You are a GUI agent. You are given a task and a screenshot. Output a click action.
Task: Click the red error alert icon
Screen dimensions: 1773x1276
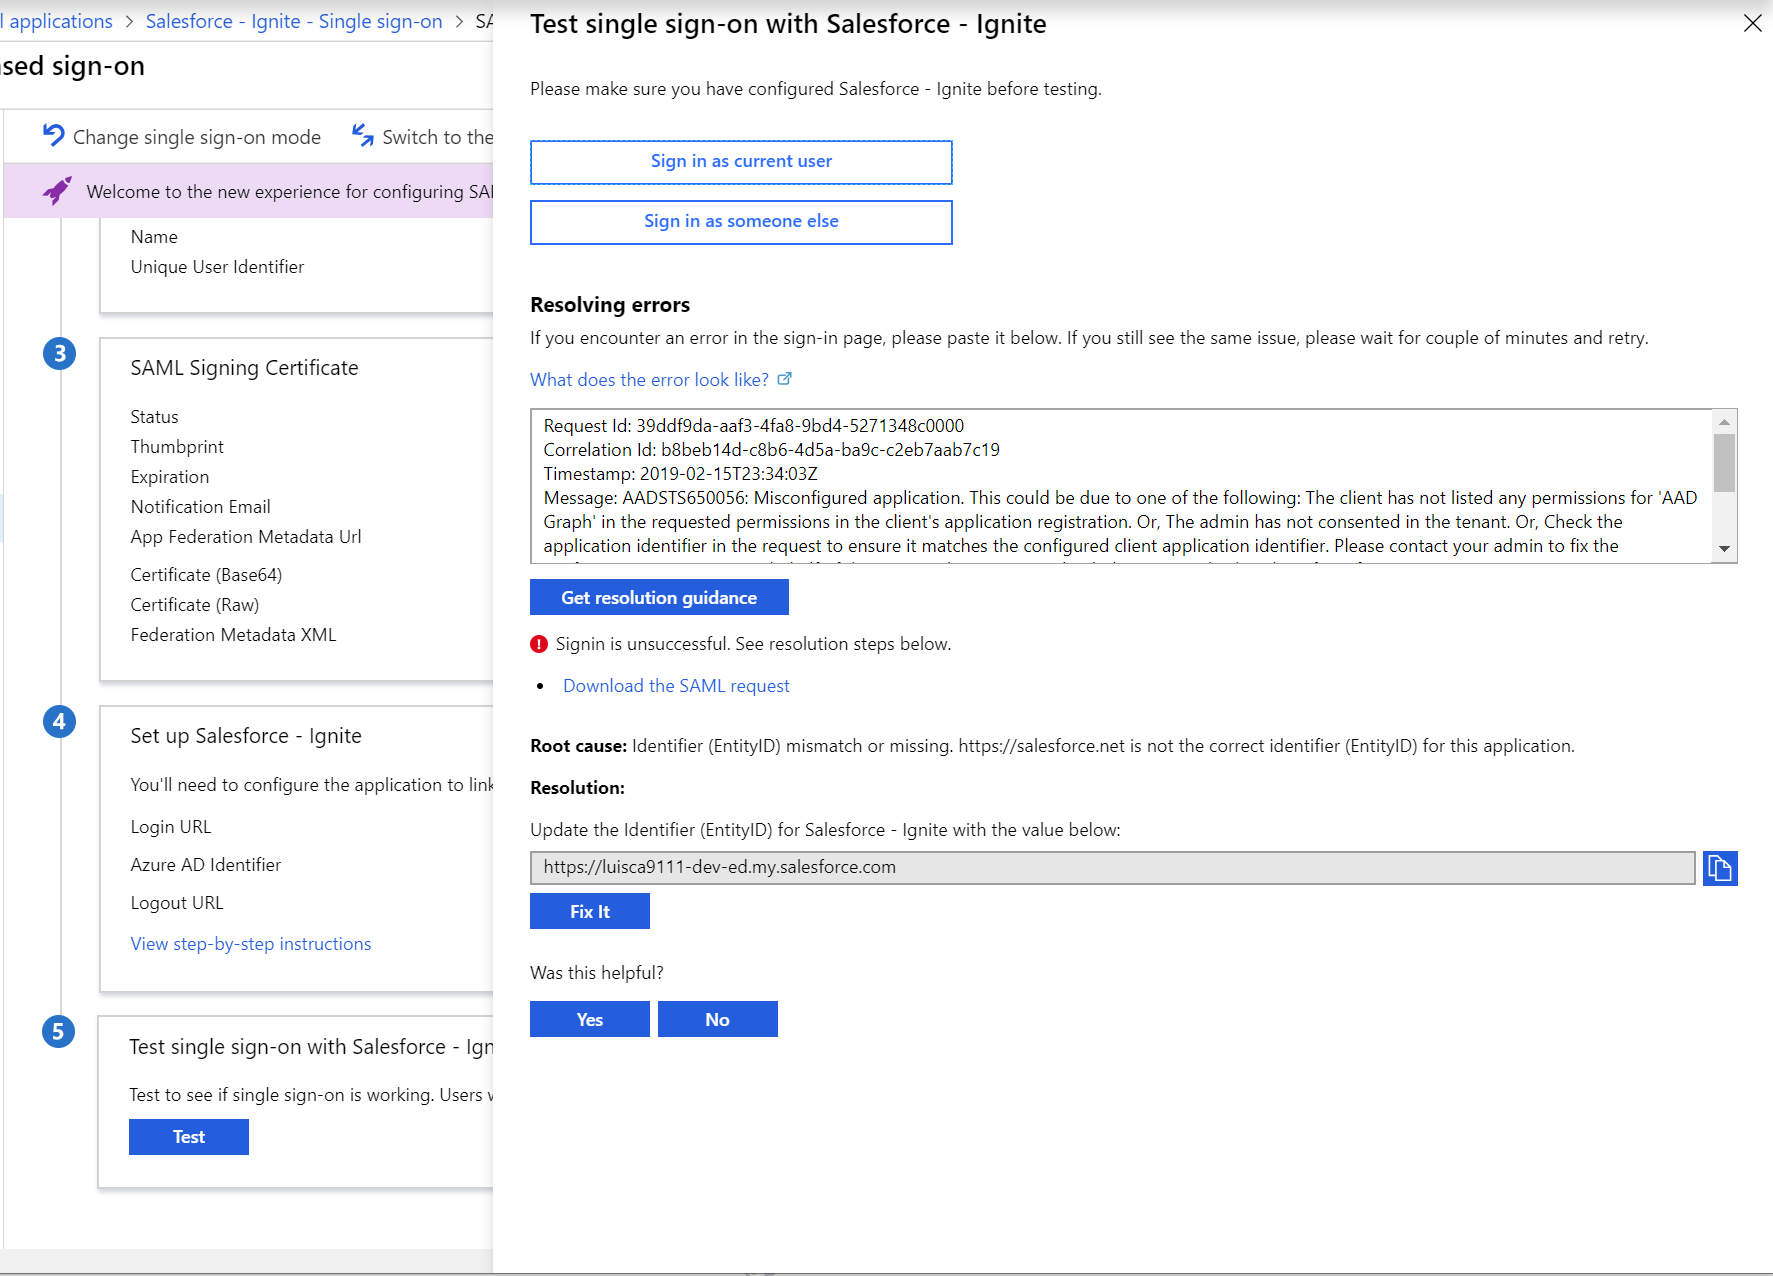point(539,644)
